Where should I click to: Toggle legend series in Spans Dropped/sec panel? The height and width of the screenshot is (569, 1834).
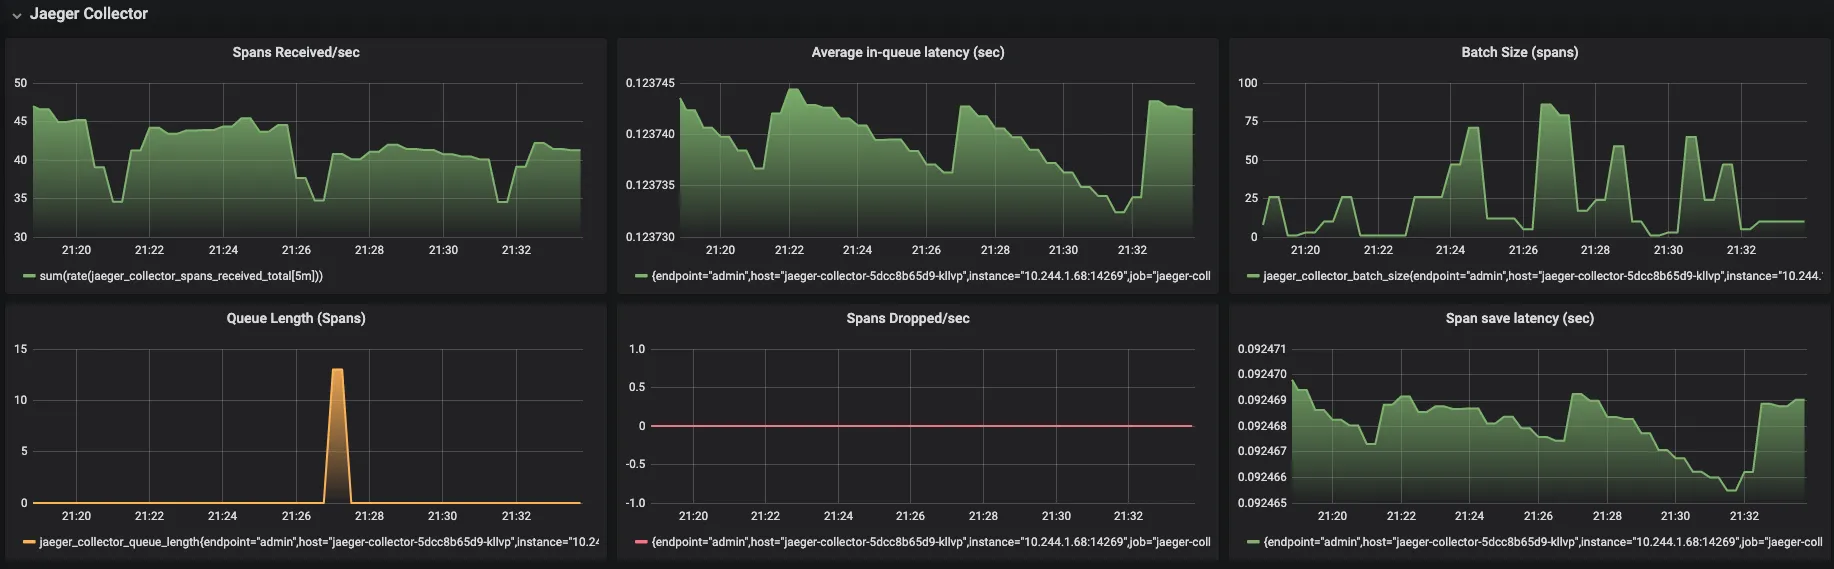click(931, 542)
